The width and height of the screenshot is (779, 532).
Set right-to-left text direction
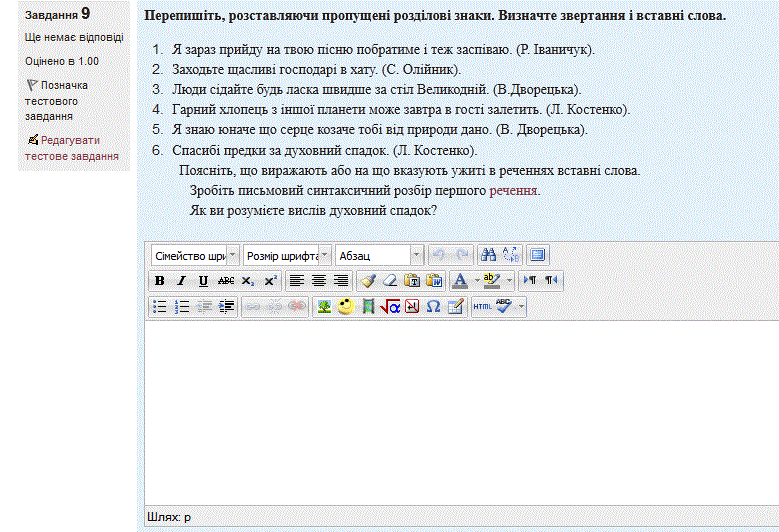551,281
